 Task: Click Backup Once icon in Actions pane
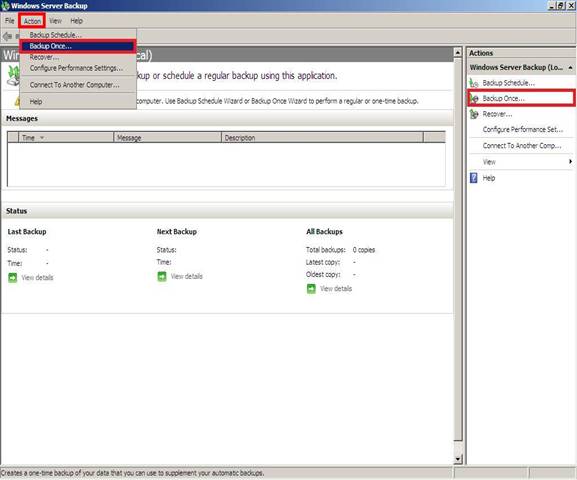tap(474, 99)
